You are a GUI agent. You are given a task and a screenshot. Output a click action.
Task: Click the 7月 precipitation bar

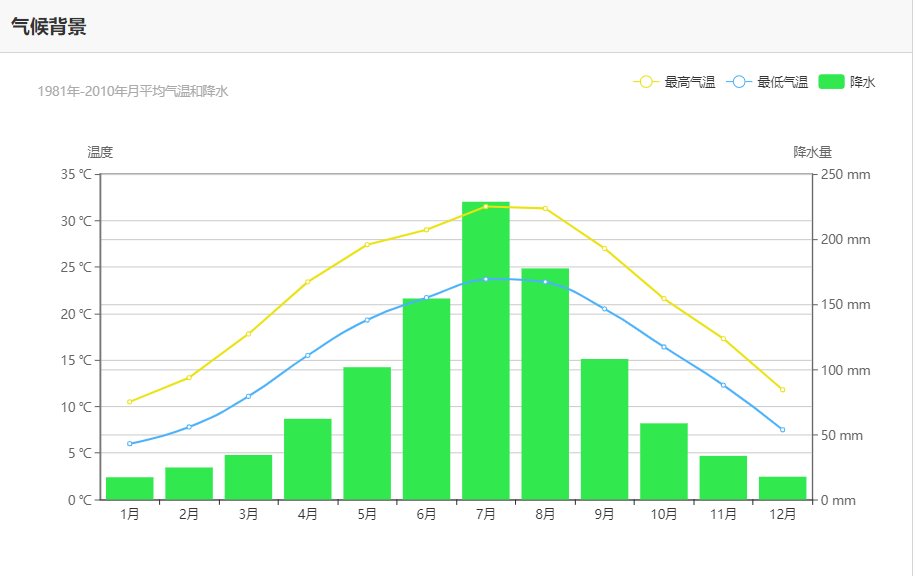point(486,350)
